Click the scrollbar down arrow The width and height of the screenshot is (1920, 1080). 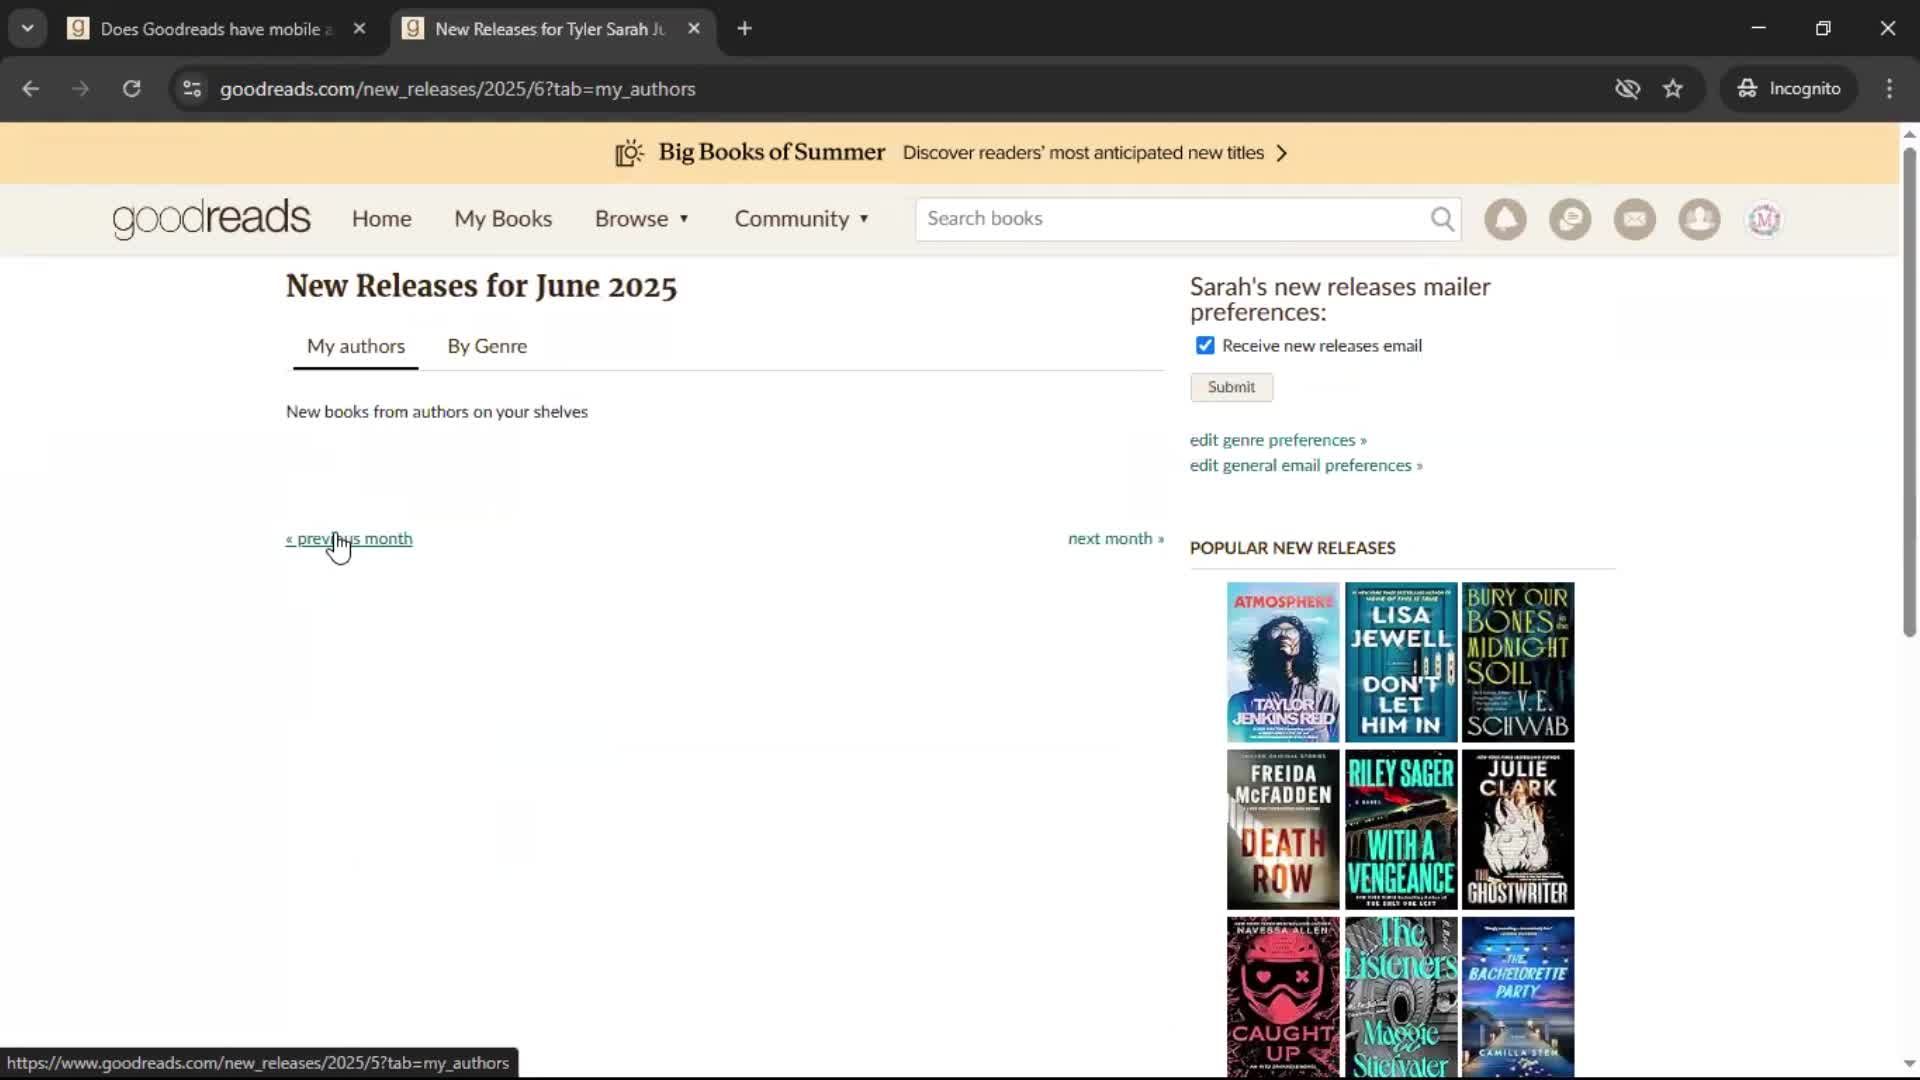click(1909, 1064)
